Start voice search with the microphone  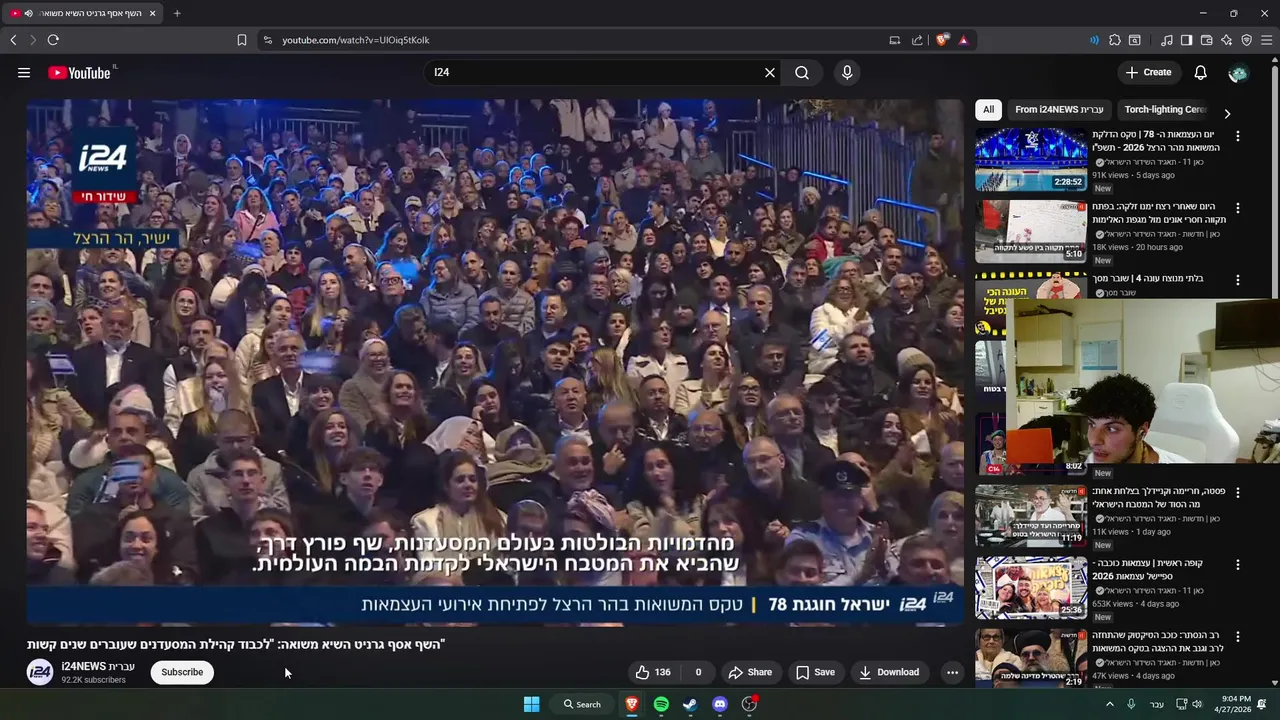point(847,72)
